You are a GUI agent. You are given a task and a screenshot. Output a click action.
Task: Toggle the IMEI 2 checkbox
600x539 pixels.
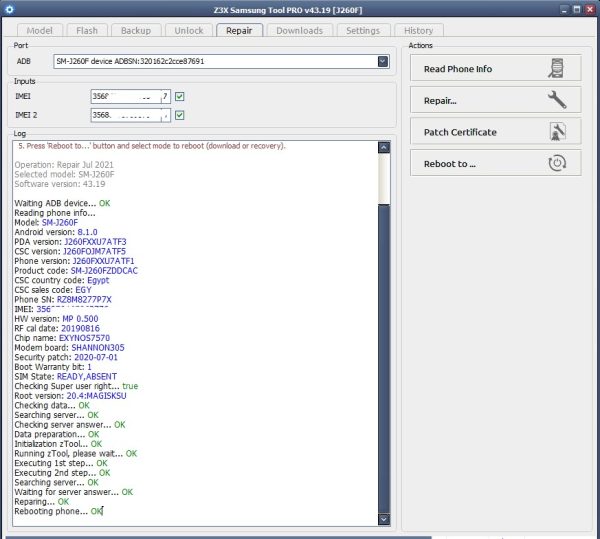pyautogui.click(x=179, y=115)
